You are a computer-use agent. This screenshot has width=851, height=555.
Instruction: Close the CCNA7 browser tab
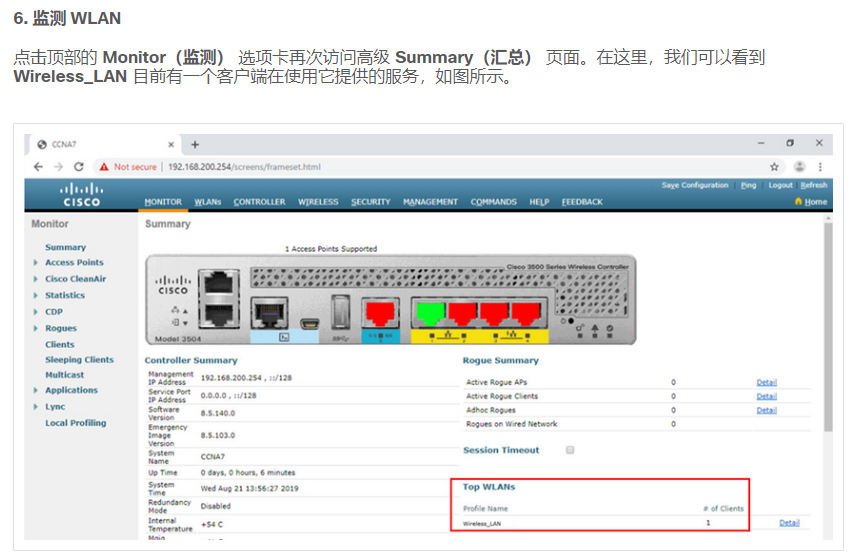coord(174,144)
